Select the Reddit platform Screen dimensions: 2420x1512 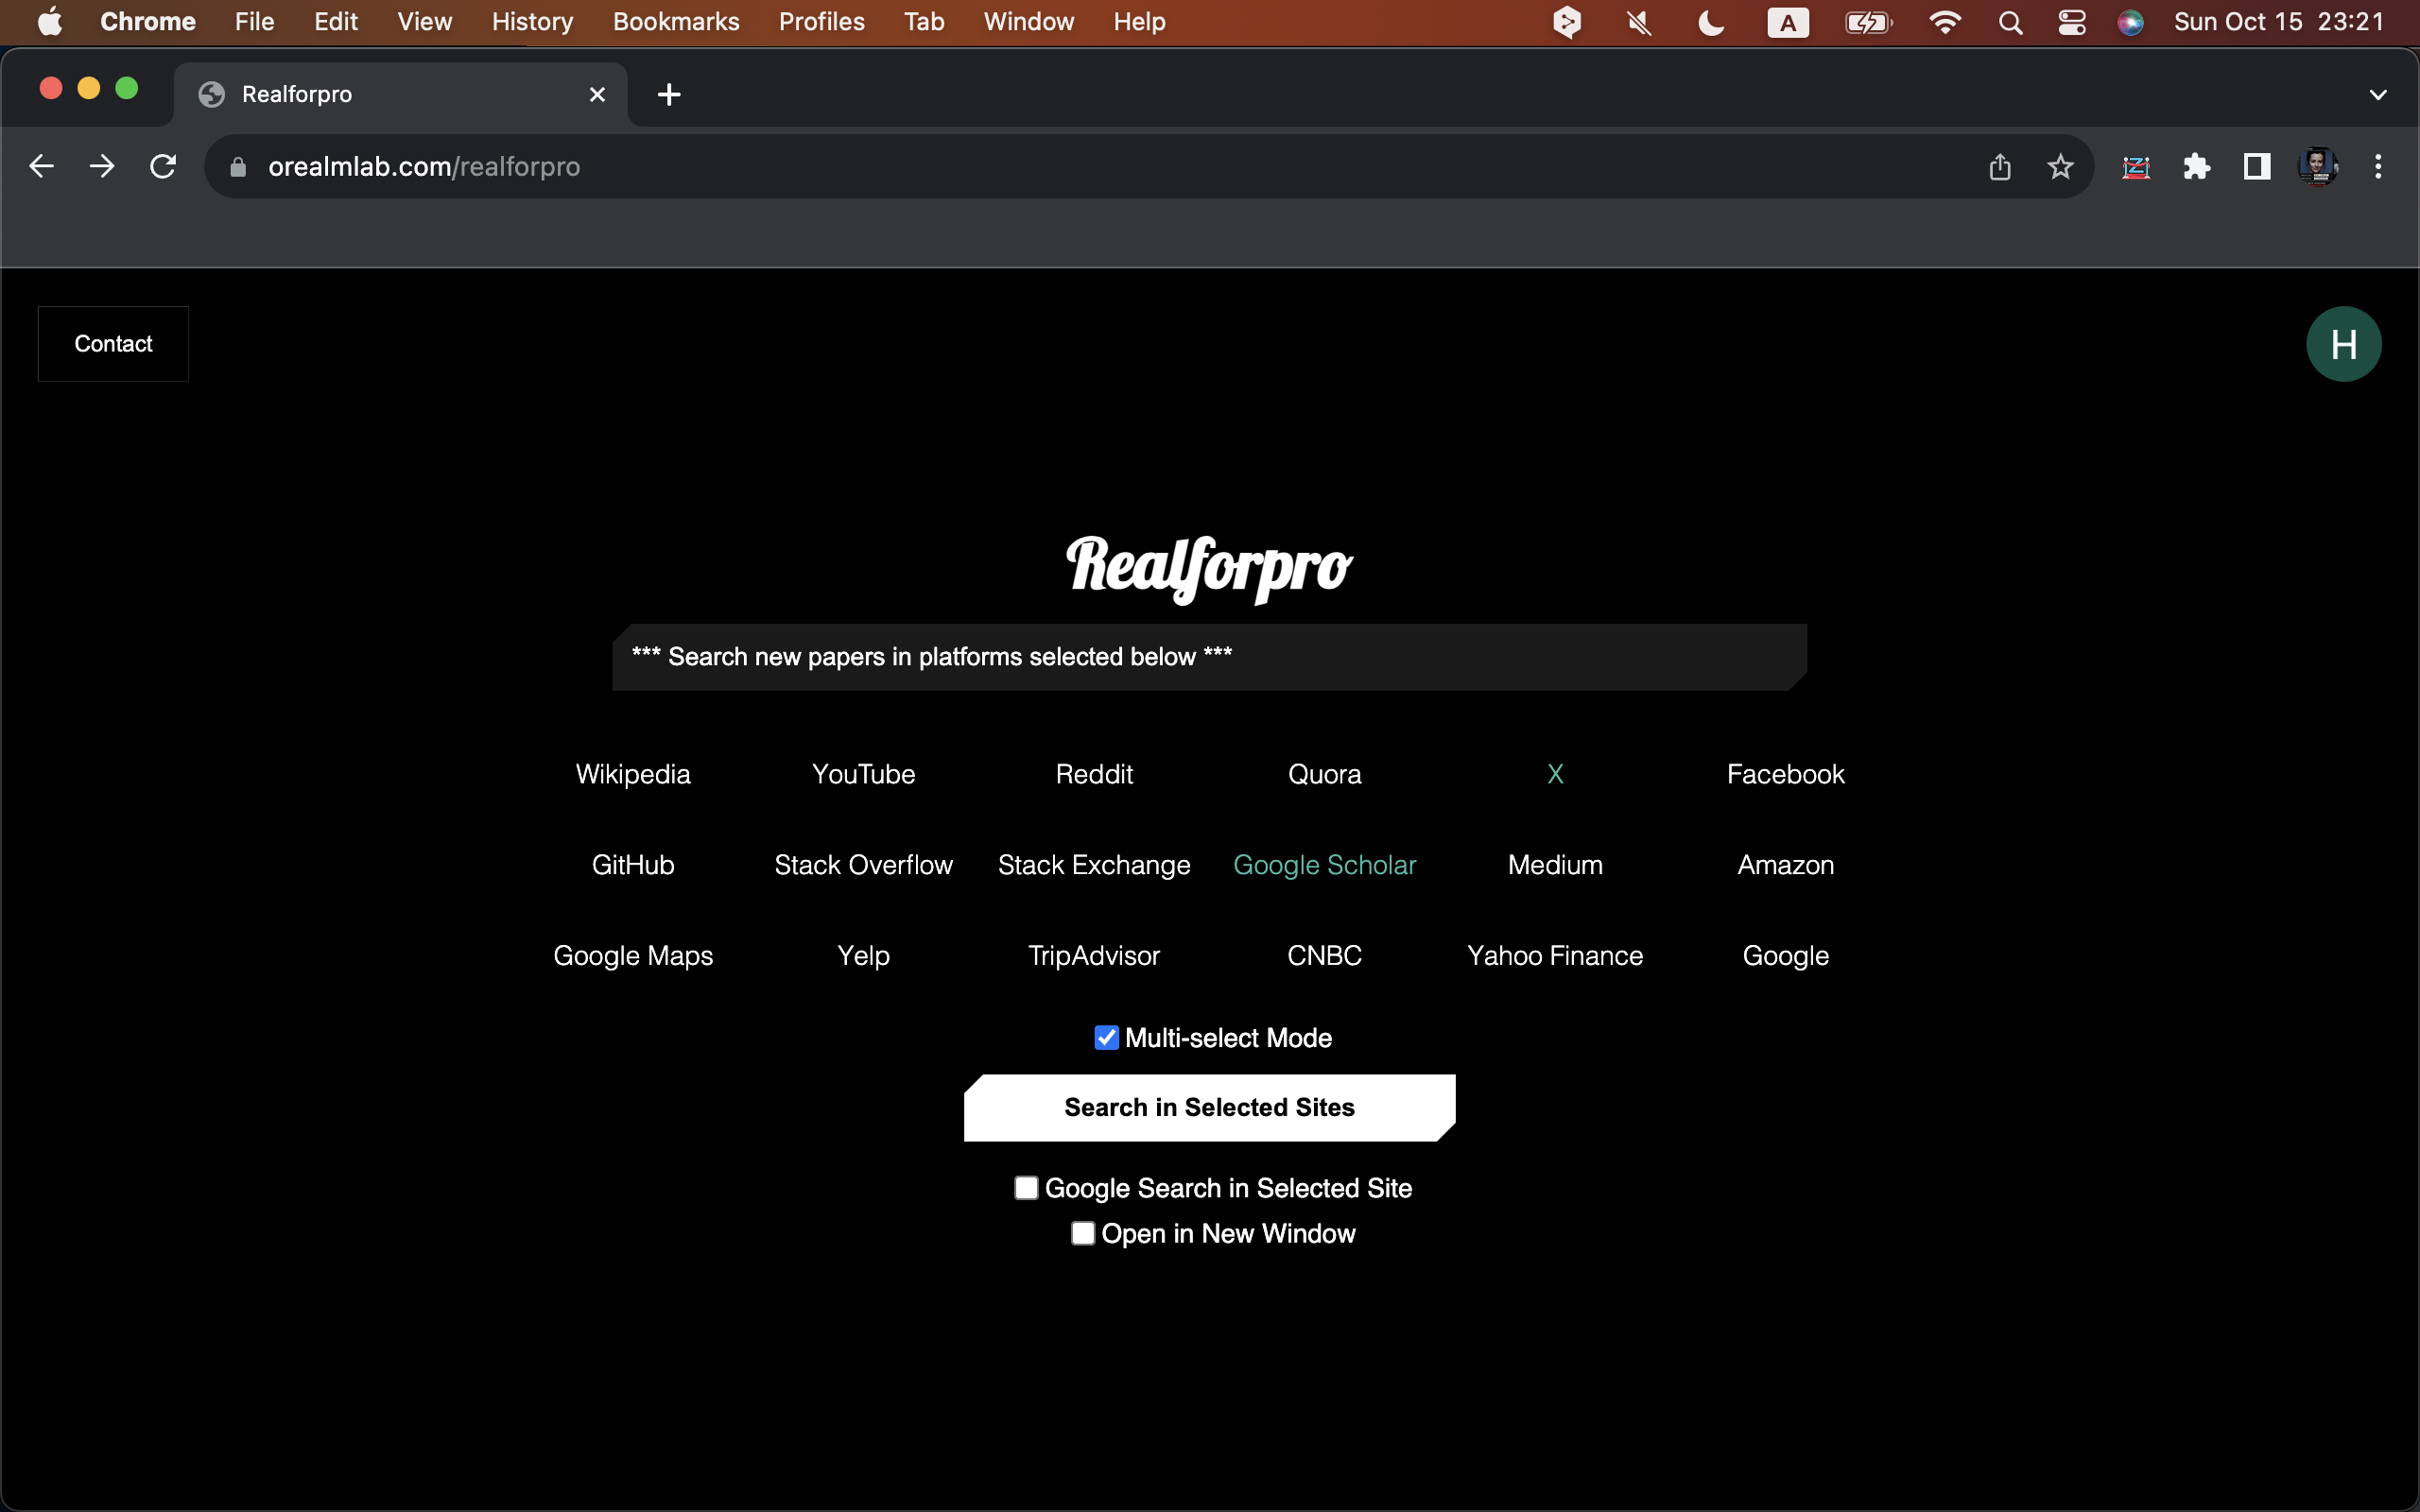[1094, 774]
